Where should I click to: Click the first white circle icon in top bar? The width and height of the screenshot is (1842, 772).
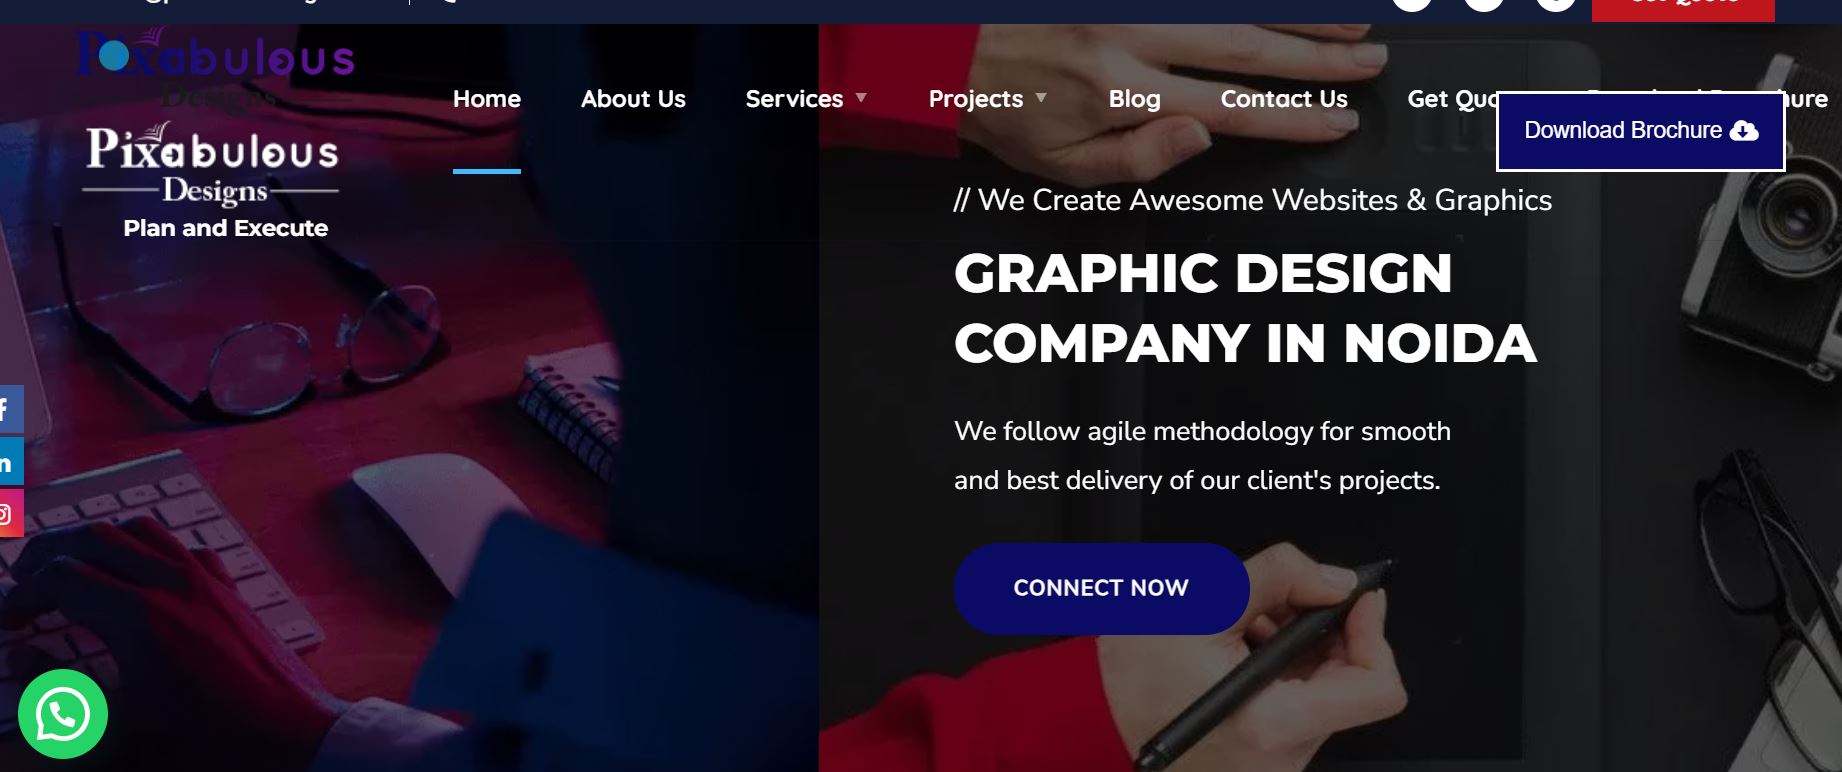tap(1412, 3)
